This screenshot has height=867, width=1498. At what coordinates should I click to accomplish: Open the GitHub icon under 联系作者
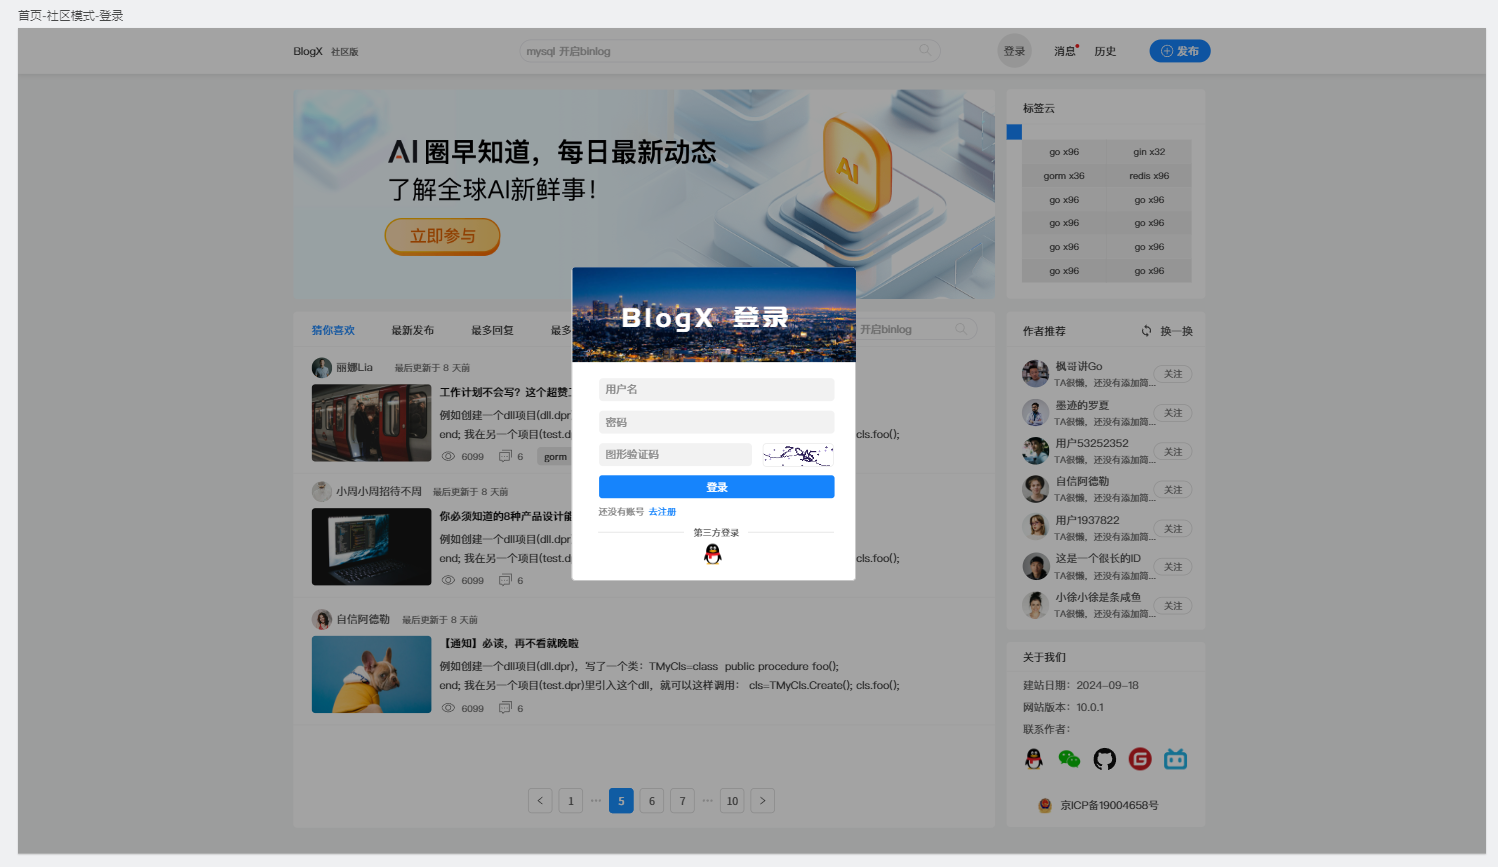[x=1104, y=759]
